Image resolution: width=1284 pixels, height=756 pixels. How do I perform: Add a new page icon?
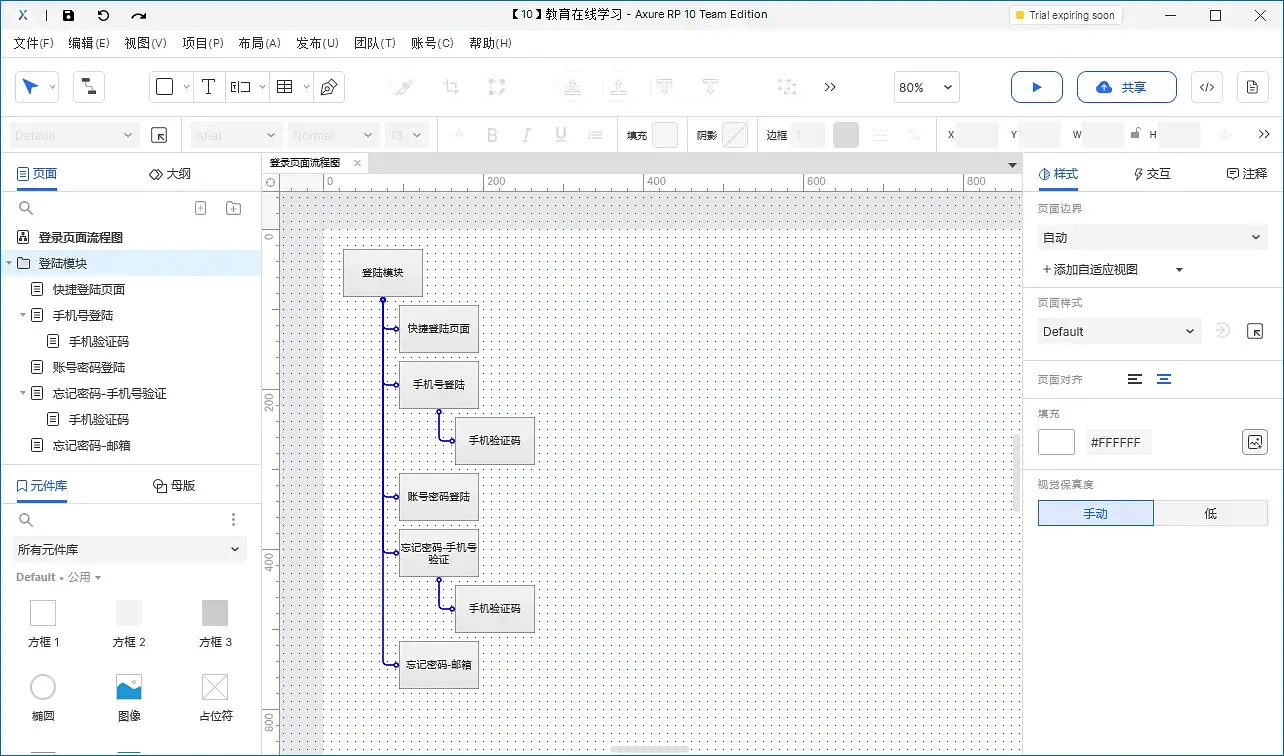coord(200,208)
